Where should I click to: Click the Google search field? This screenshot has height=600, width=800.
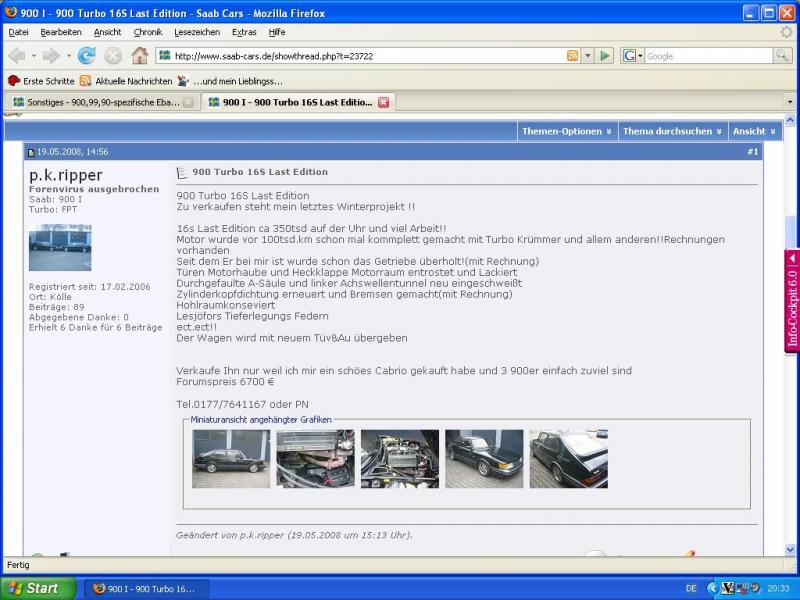pos(708,56)
